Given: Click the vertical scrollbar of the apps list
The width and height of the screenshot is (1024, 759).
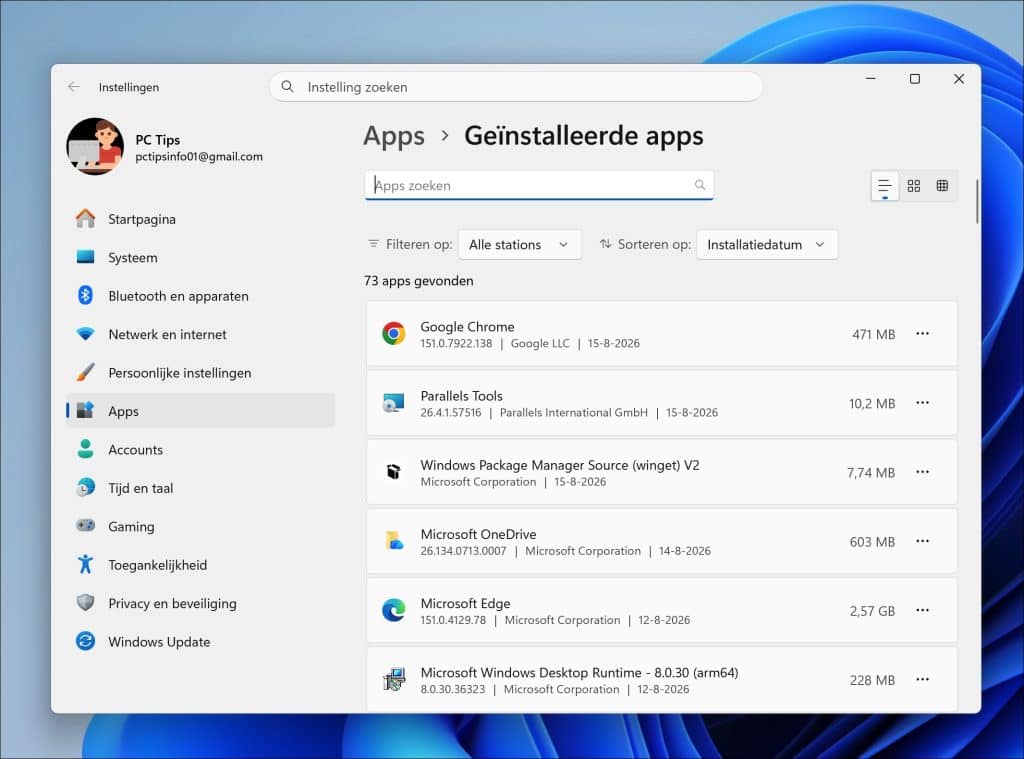Looking at the screenshot, I should pyautogui.click(x=977, y=201).
